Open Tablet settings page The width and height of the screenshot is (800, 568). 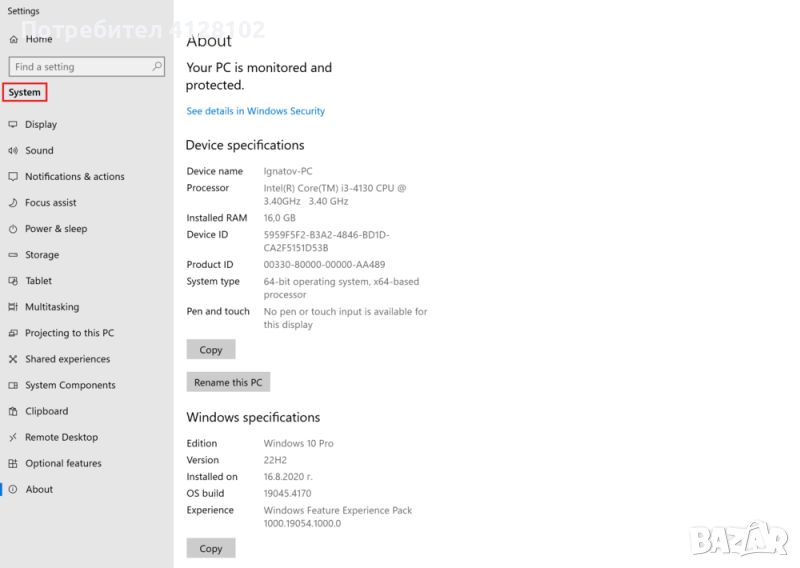click(x=38, y=281)
